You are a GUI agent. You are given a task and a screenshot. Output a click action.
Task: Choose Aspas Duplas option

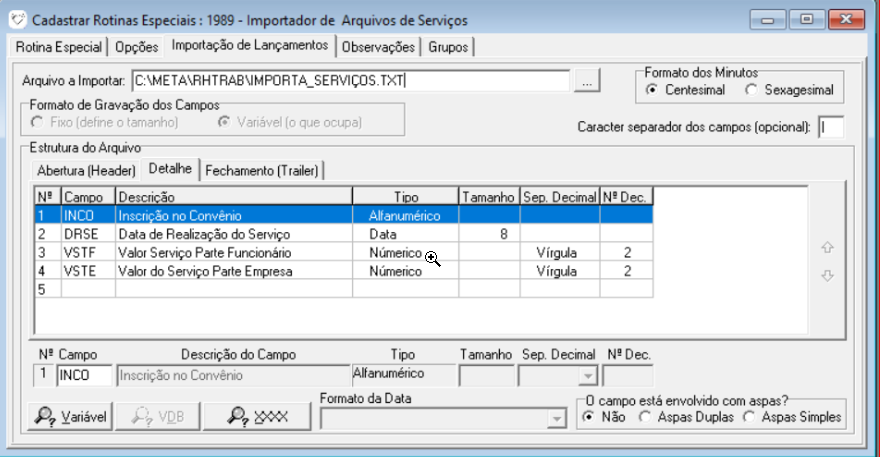point(645,417)
